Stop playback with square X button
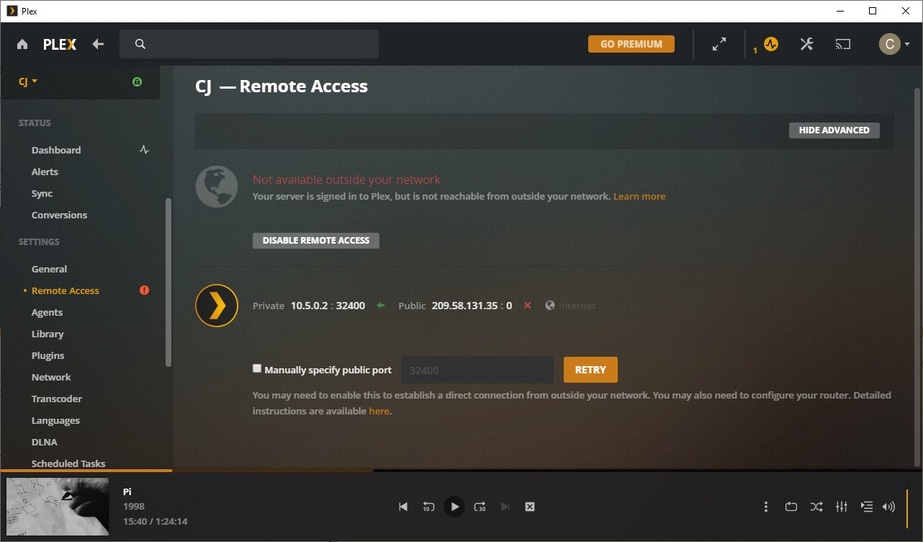This screenshot has width=923, height=542. tap(530, 507)
